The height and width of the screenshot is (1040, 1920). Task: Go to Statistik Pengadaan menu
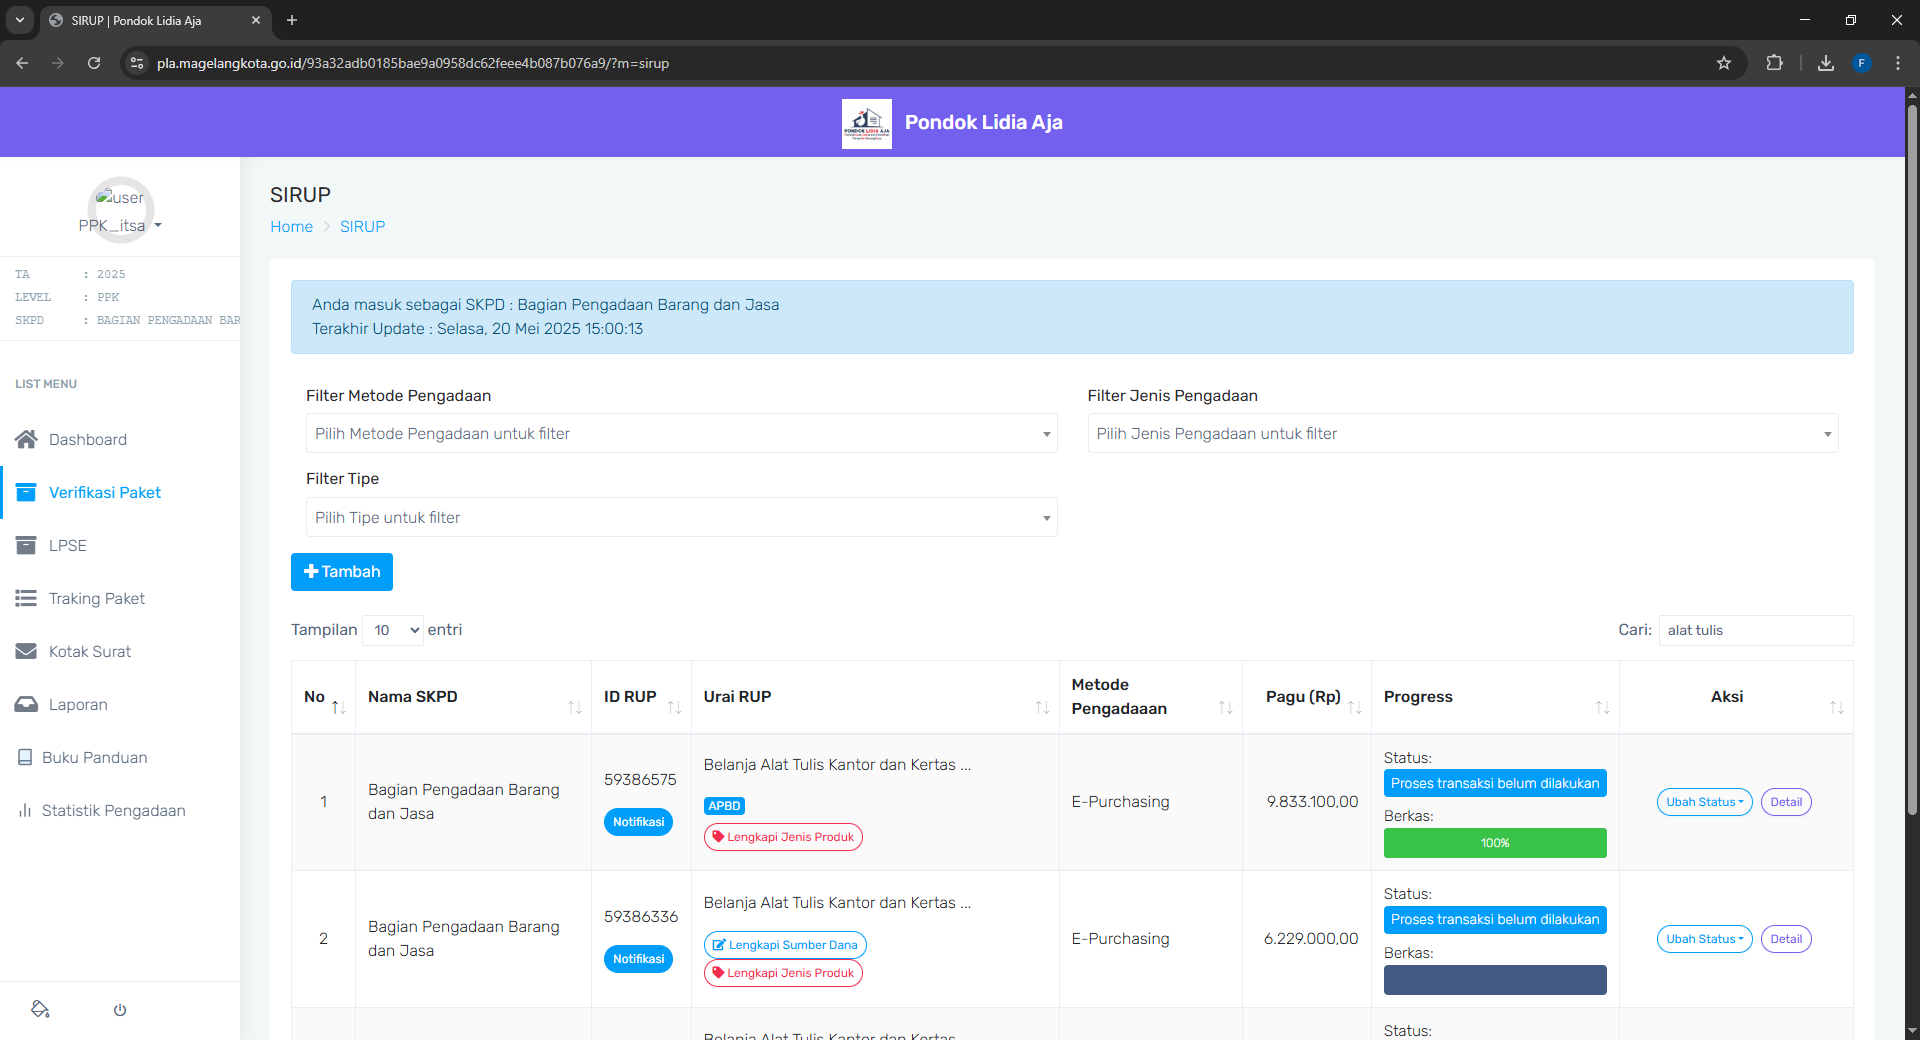click(x=113, y=810)
